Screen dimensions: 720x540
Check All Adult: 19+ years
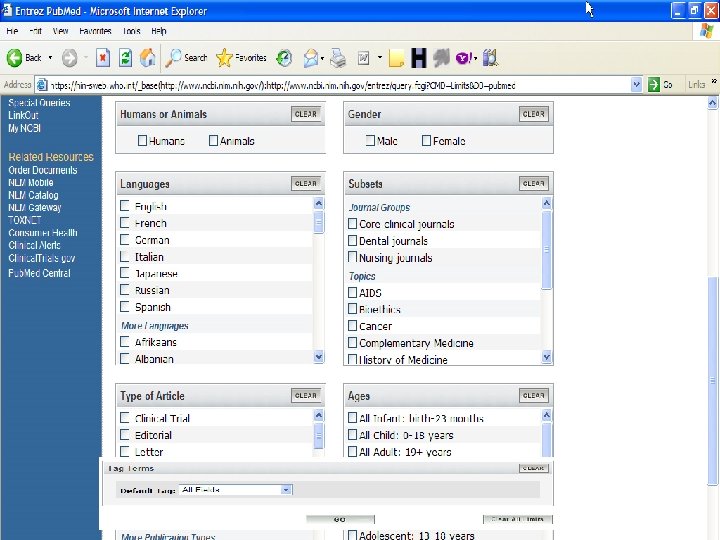[x=352, y=451]
